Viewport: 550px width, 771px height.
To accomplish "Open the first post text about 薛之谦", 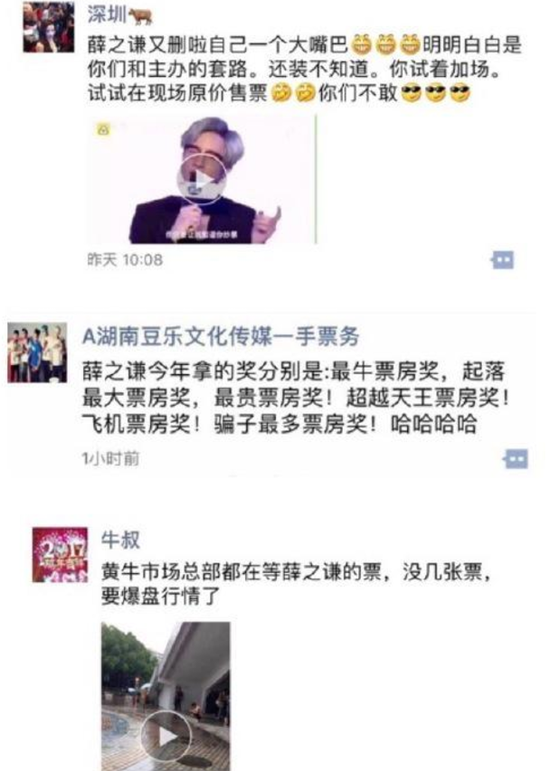I will (305, 69).
